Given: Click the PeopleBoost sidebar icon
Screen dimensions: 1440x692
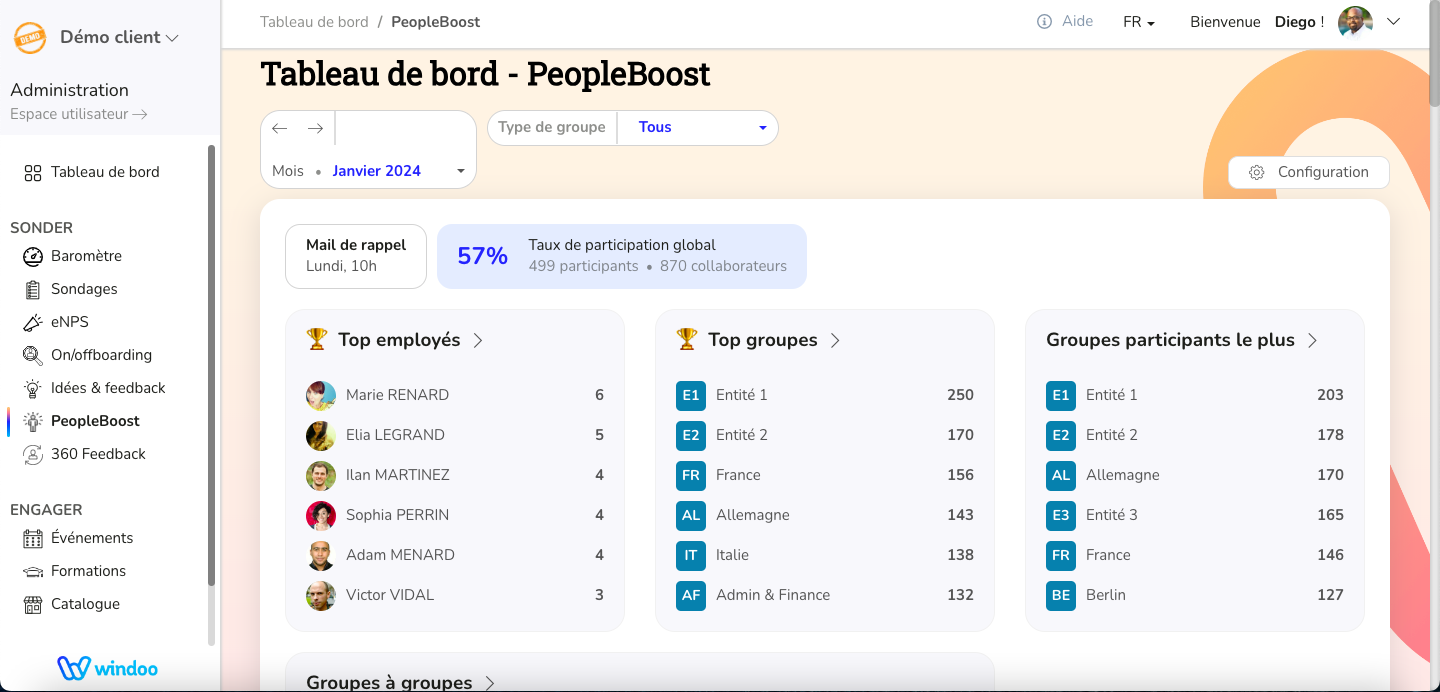Looking at the screenshot, I should pos(33,421).
